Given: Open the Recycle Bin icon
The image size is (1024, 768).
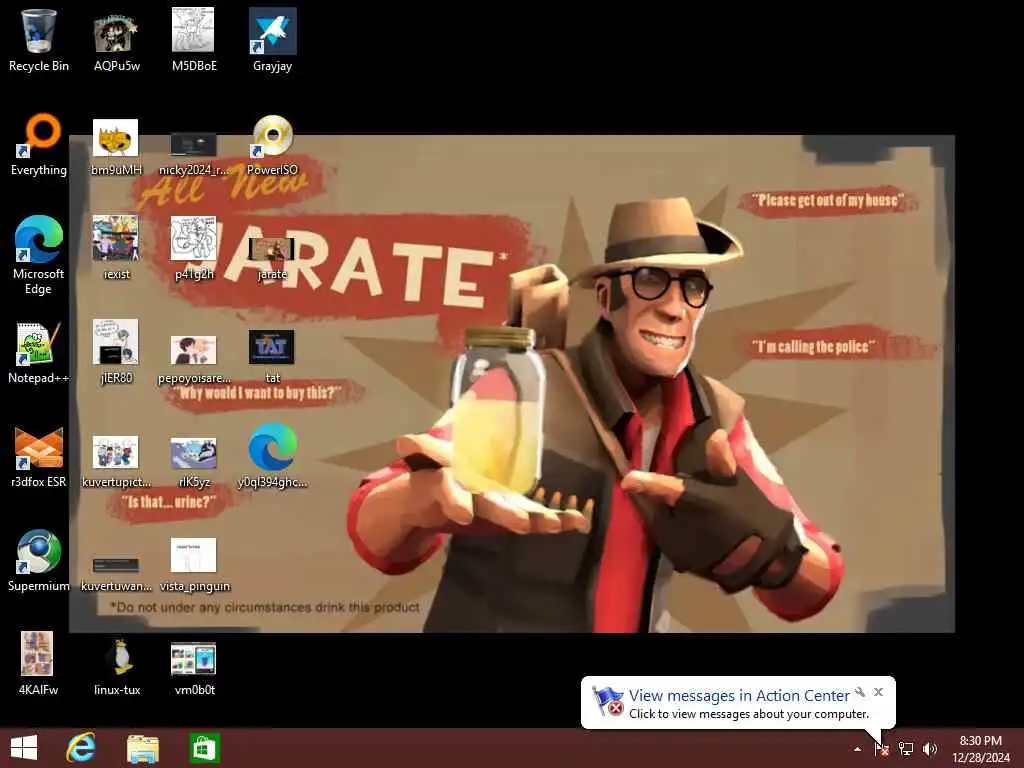Looking at the screenshot, I should (39, 39).
